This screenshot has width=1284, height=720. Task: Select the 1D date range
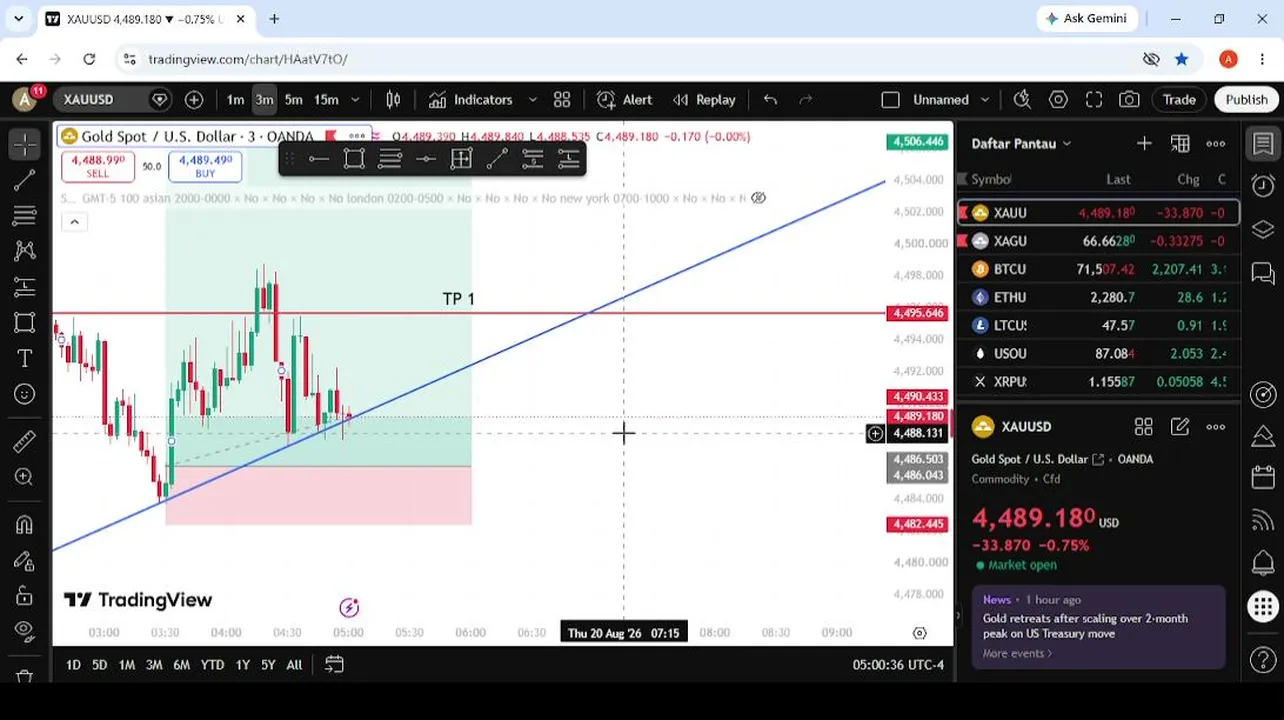[x=73, y=664]
